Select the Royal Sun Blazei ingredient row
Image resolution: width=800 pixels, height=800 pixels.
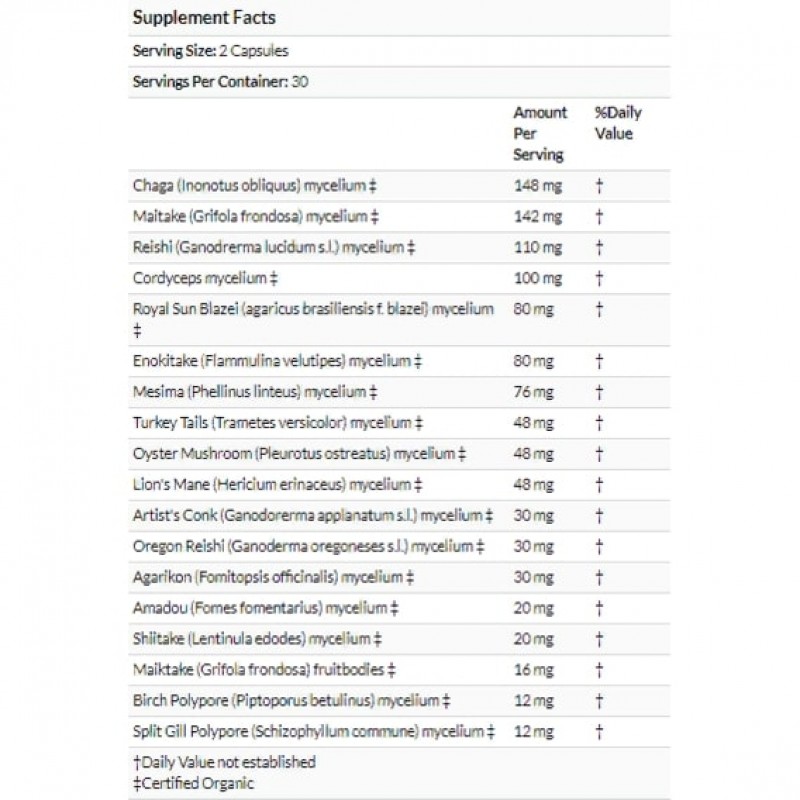pos(313,309)
